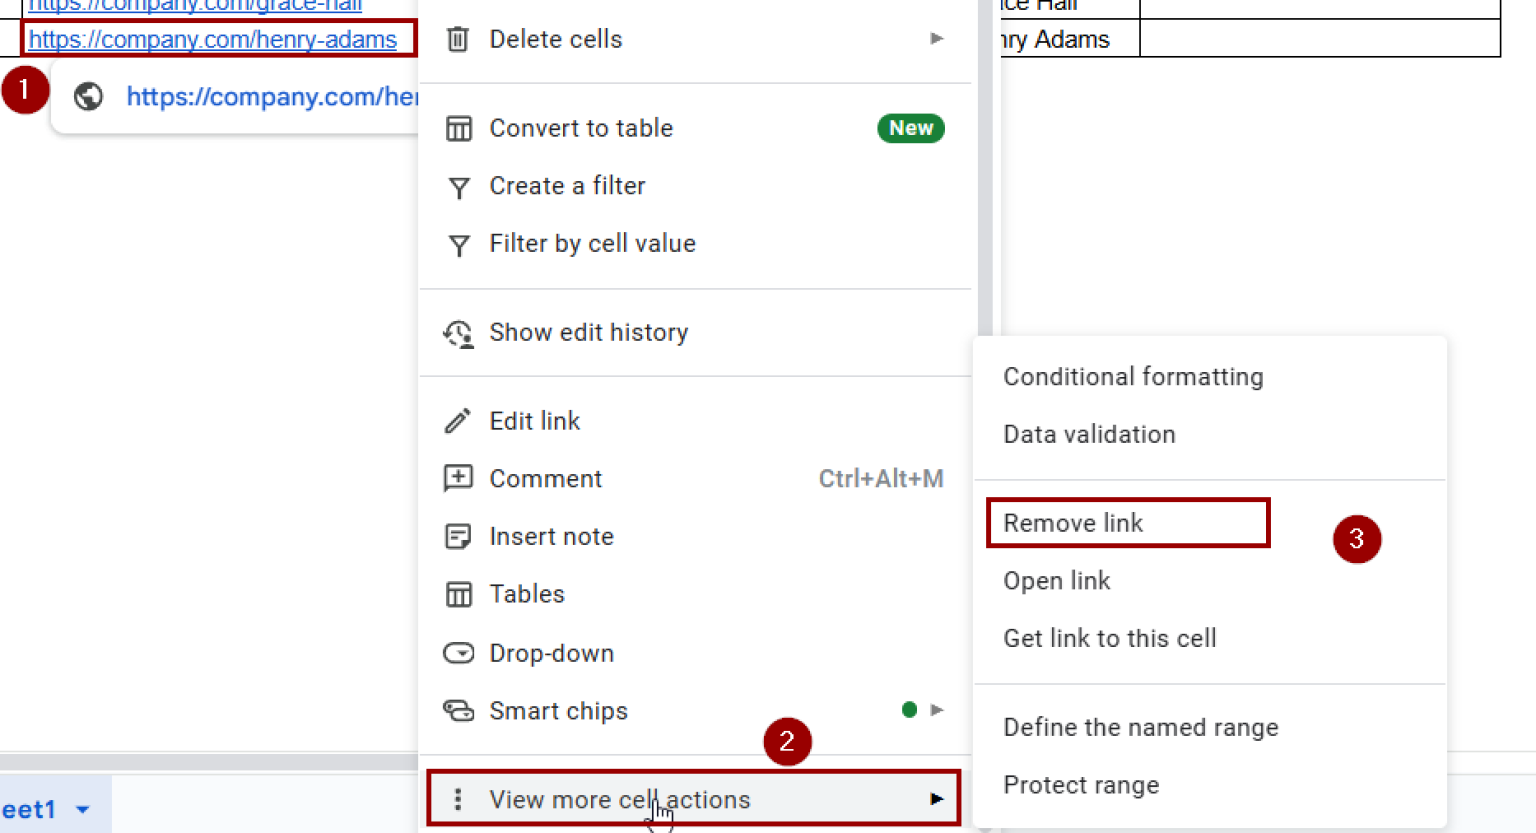
Task: Open the sheet tab dropdown arrow
Action: (83, 809)
